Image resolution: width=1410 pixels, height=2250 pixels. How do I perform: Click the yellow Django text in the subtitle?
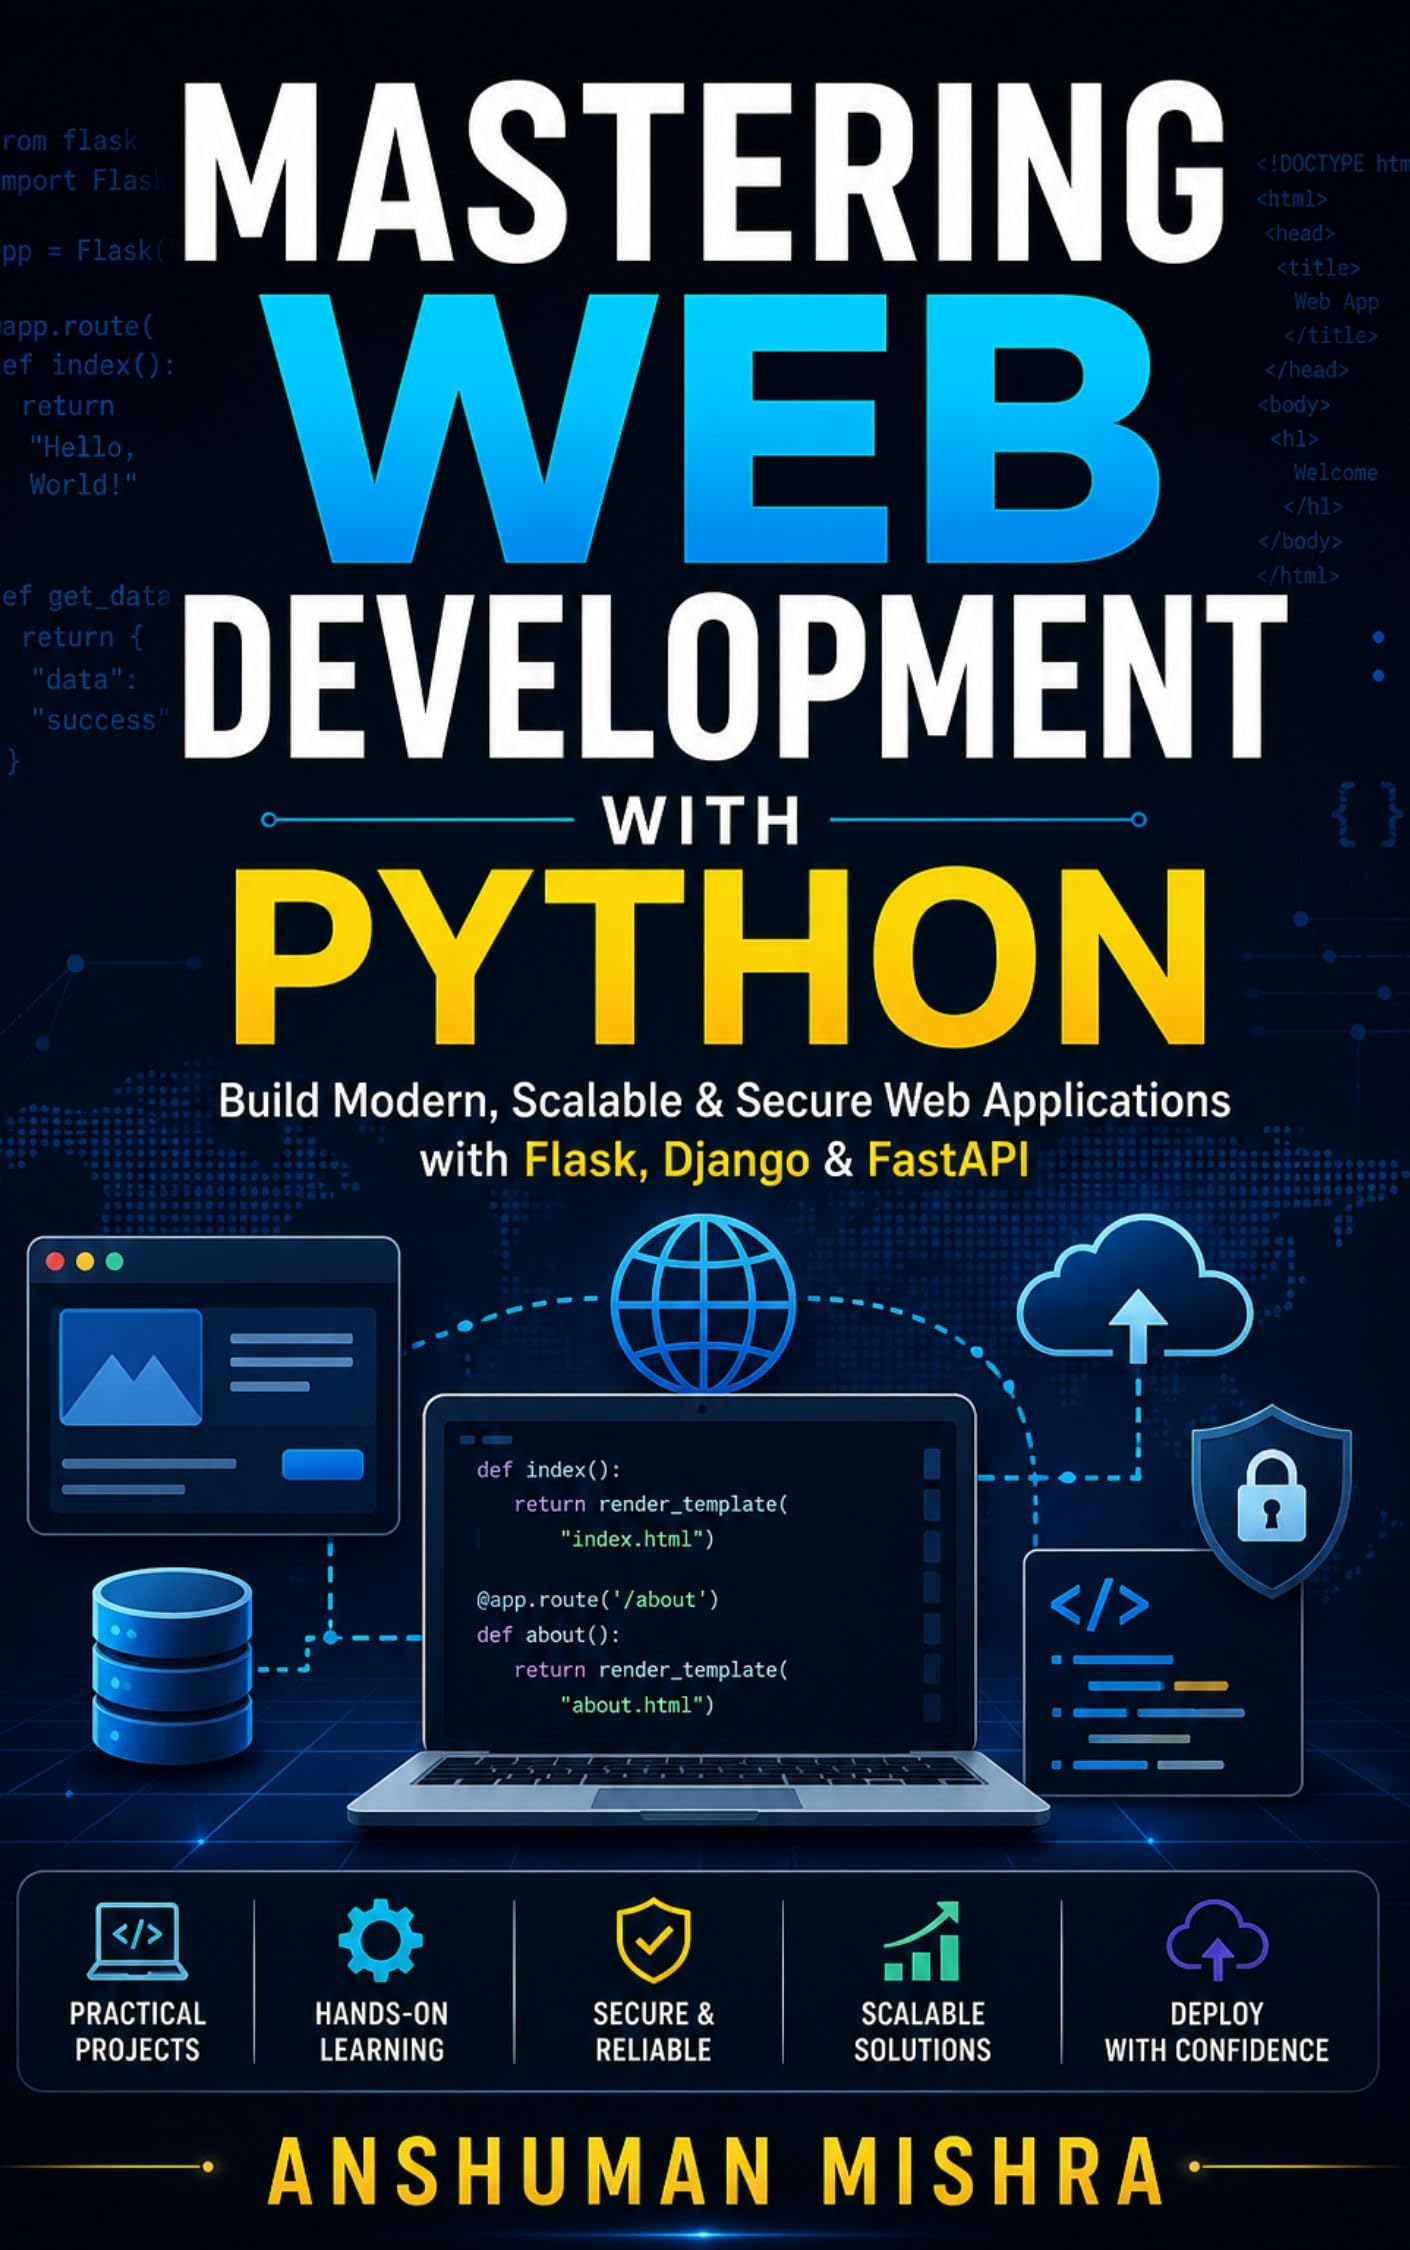pos(736,1162)
